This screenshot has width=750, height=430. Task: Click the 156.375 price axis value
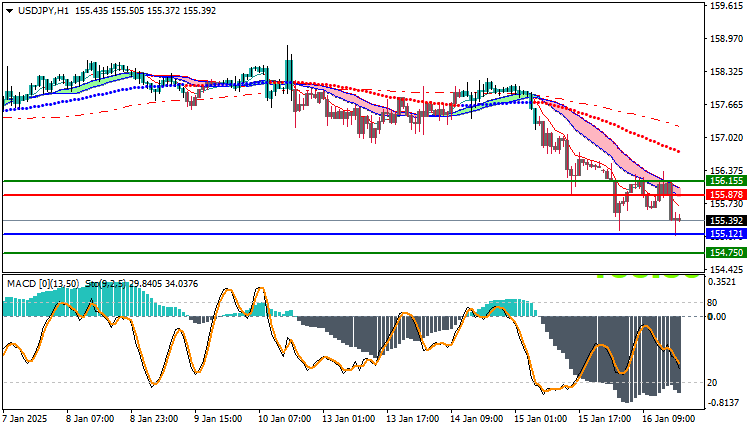727,171
